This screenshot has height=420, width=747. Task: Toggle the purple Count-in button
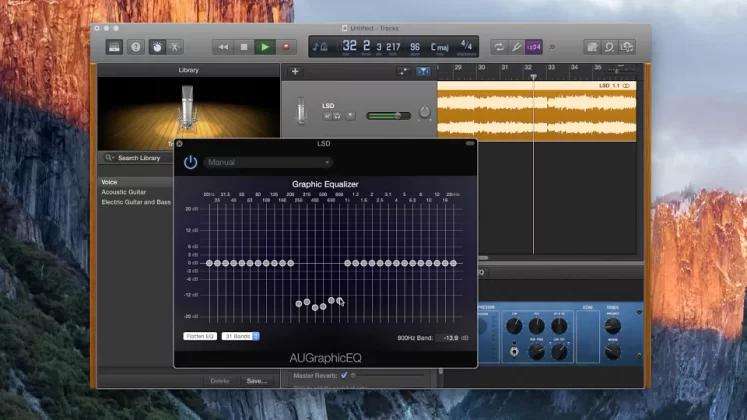(534, 47)
